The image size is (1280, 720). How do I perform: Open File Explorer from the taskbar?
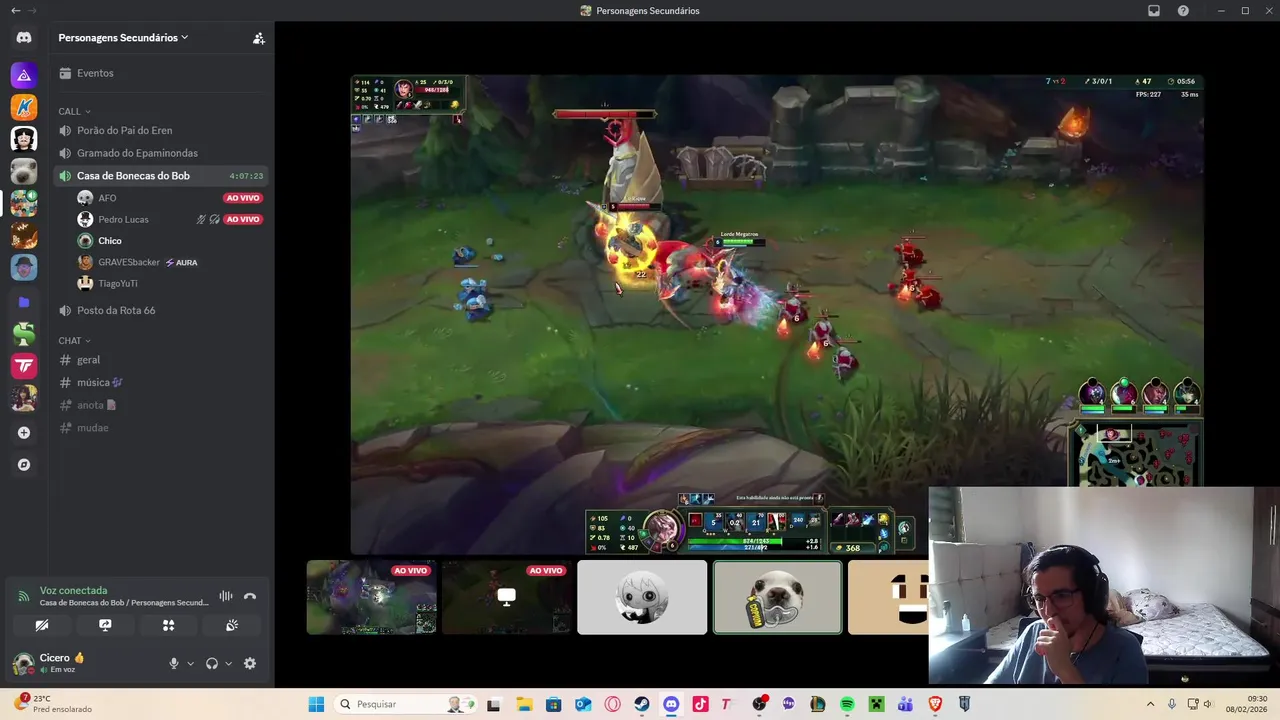(x=524, y=704)
